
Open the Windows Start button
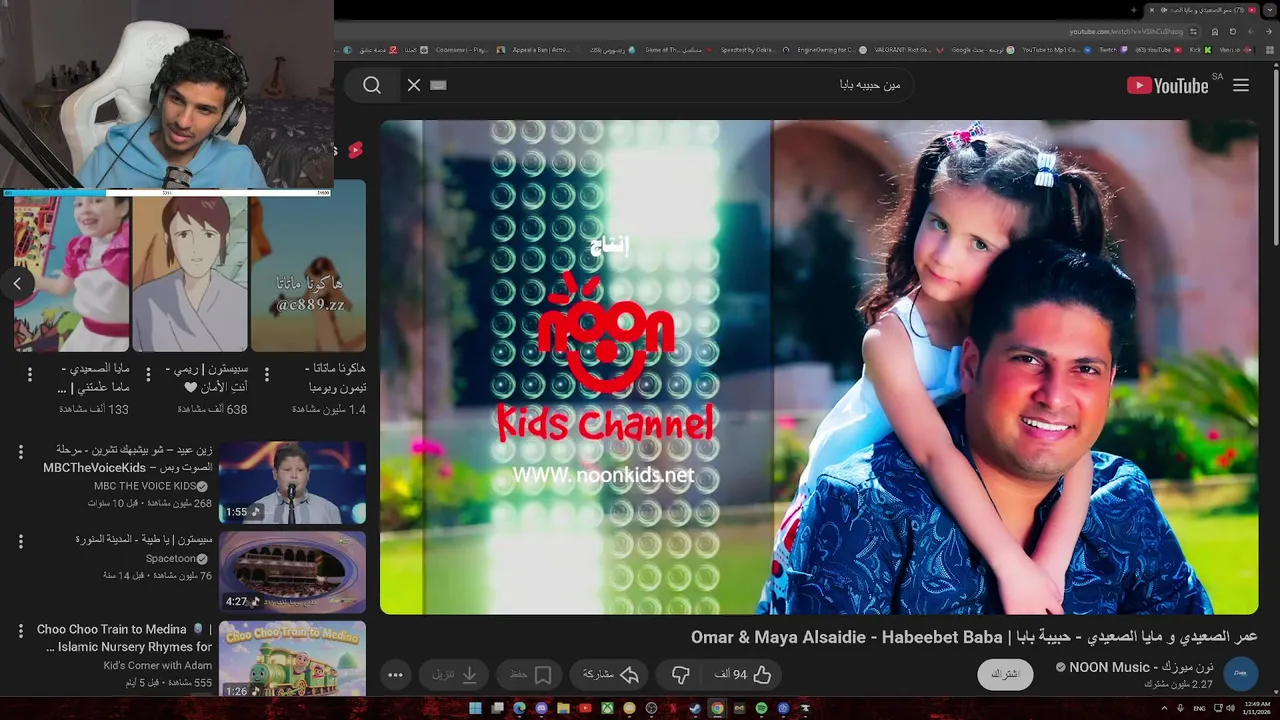point(475,708)
